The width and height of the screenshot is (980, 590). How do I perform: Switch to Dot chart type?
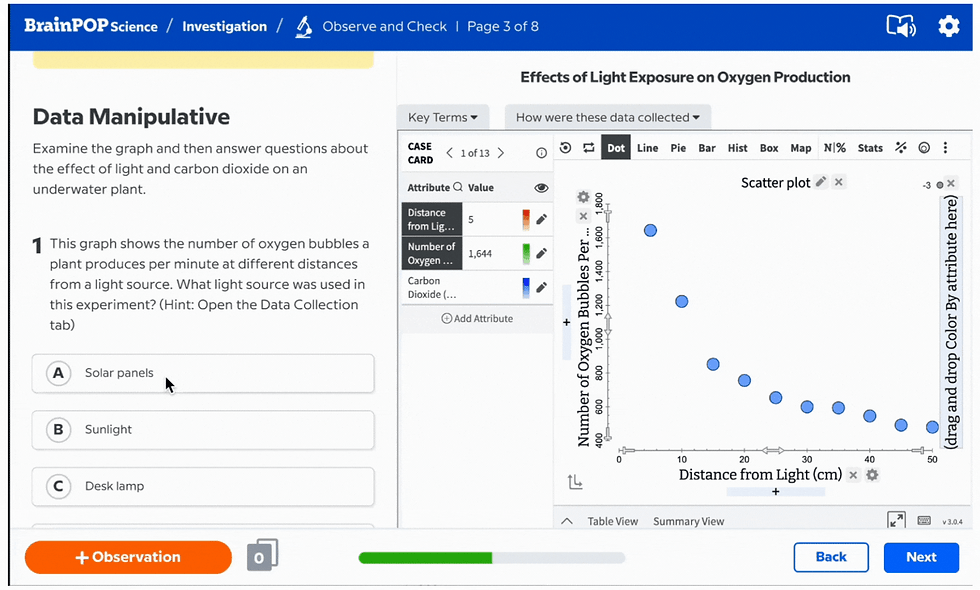pyautogui.click(x=616, y=148)
